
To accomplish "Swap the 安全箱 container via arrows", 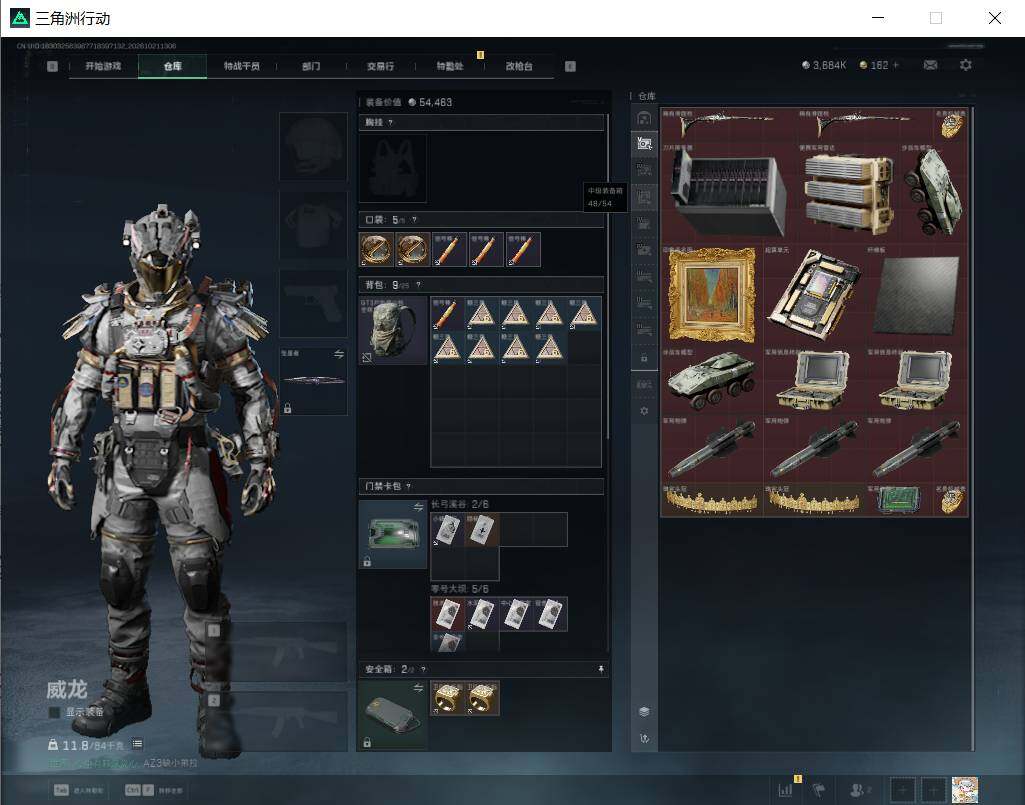I will [x=418, y=688].
